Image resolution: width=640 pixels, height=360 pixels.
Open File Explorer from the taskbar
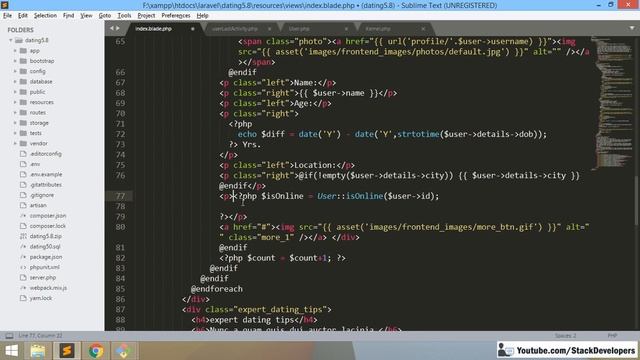pos(38,351)
